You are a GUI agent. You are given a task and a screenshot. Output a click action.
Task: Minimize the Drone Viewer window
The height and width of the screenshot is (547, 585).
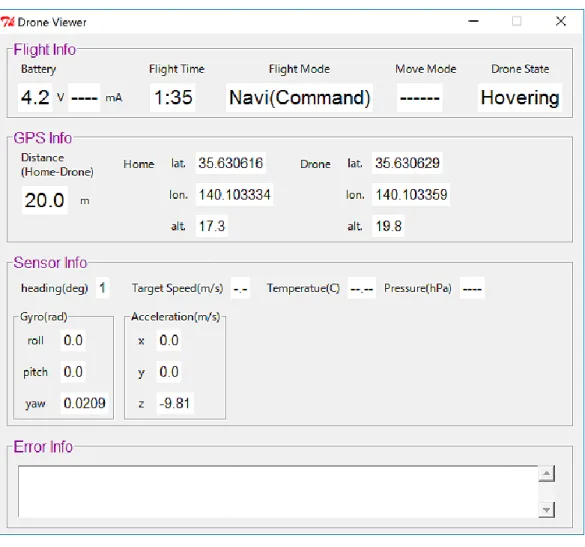click(473, 21)
